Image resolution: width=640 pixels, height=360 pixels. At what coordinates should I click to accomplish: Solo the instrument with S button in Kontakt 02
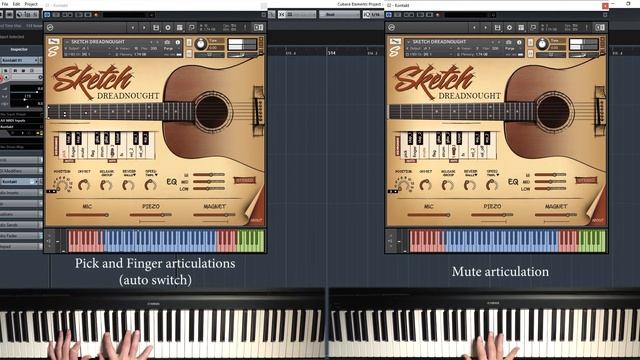(530, 42)
